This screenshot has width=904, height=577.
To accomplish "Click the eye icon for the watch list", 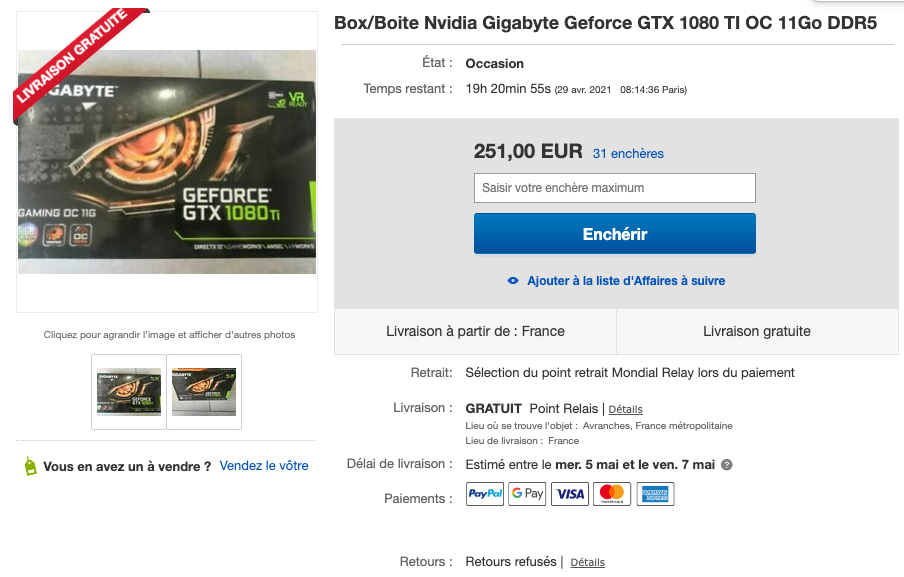I will [x=513, y=281].
